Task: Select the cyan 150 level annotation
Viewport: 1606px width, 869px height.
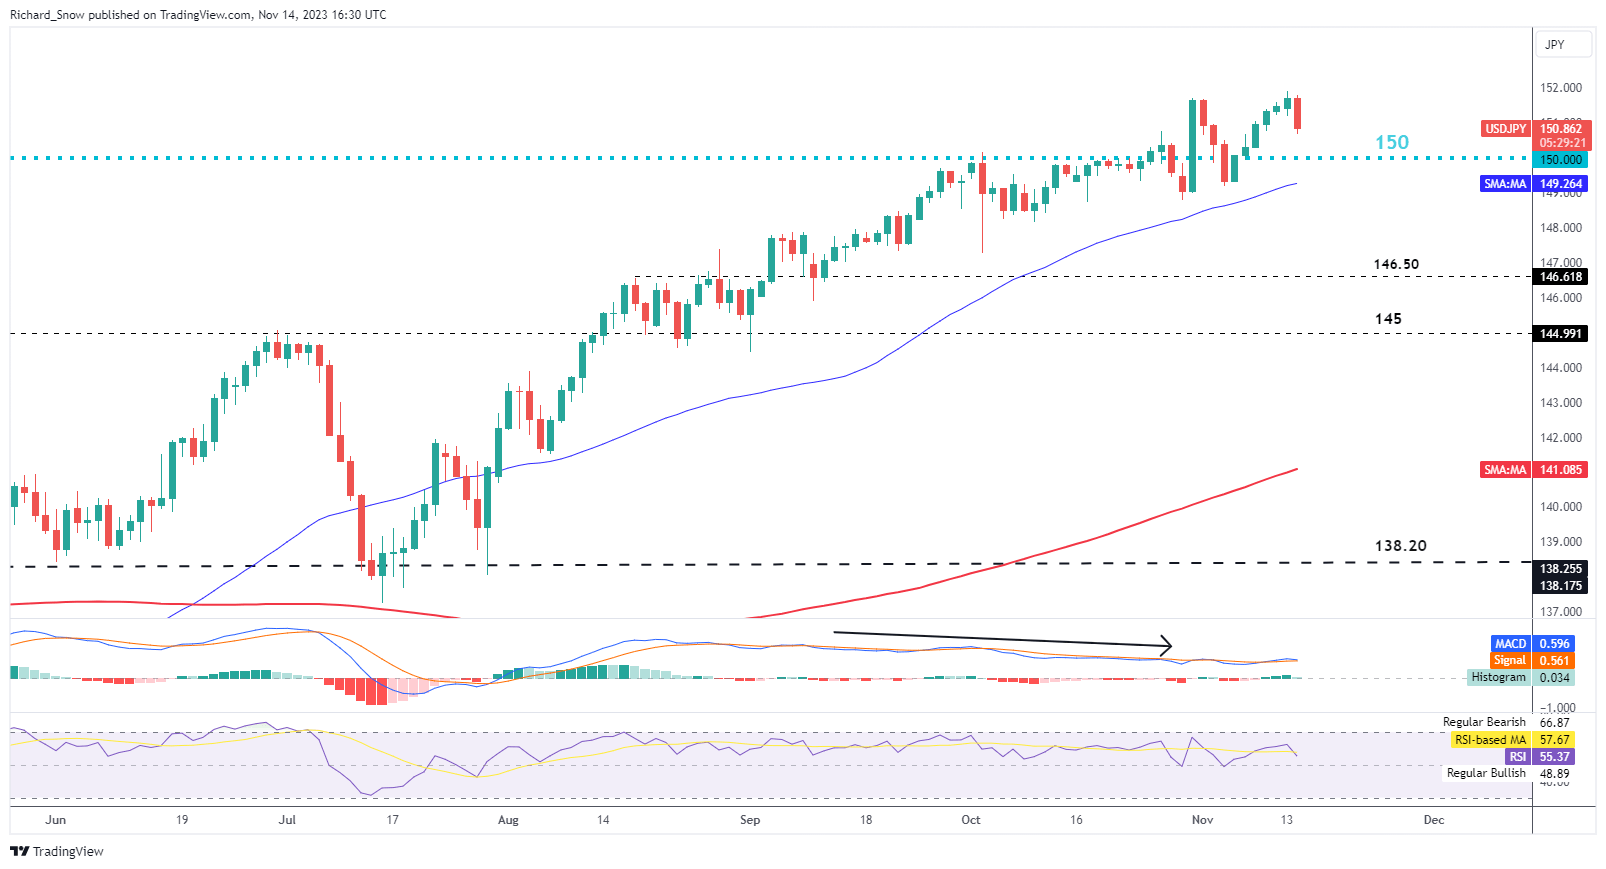Action: (x=1392, y=142)
